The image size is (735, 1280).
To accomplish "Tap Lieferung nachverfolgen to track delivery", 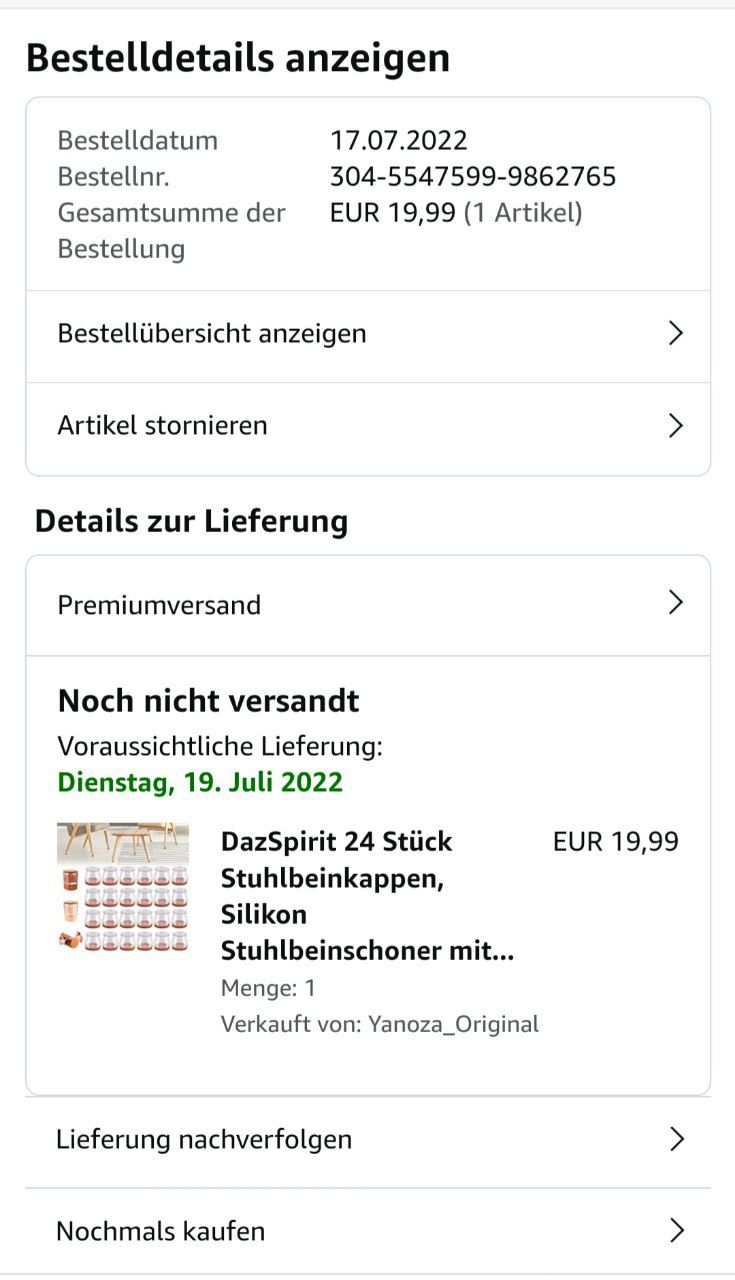I will click(204, 1139).
